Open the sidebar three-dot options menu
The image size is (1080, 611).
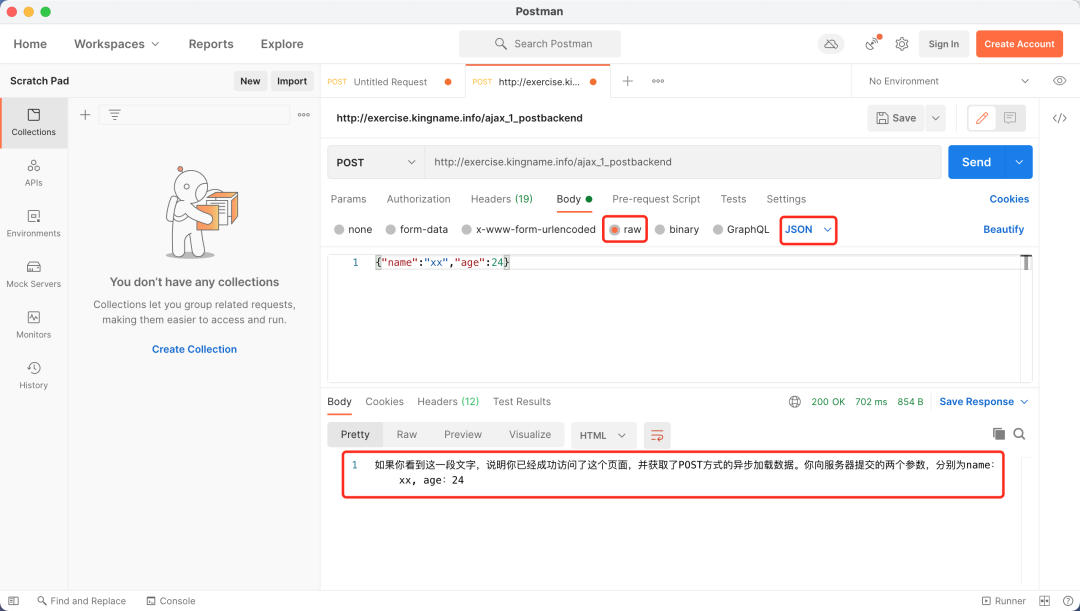304,115
